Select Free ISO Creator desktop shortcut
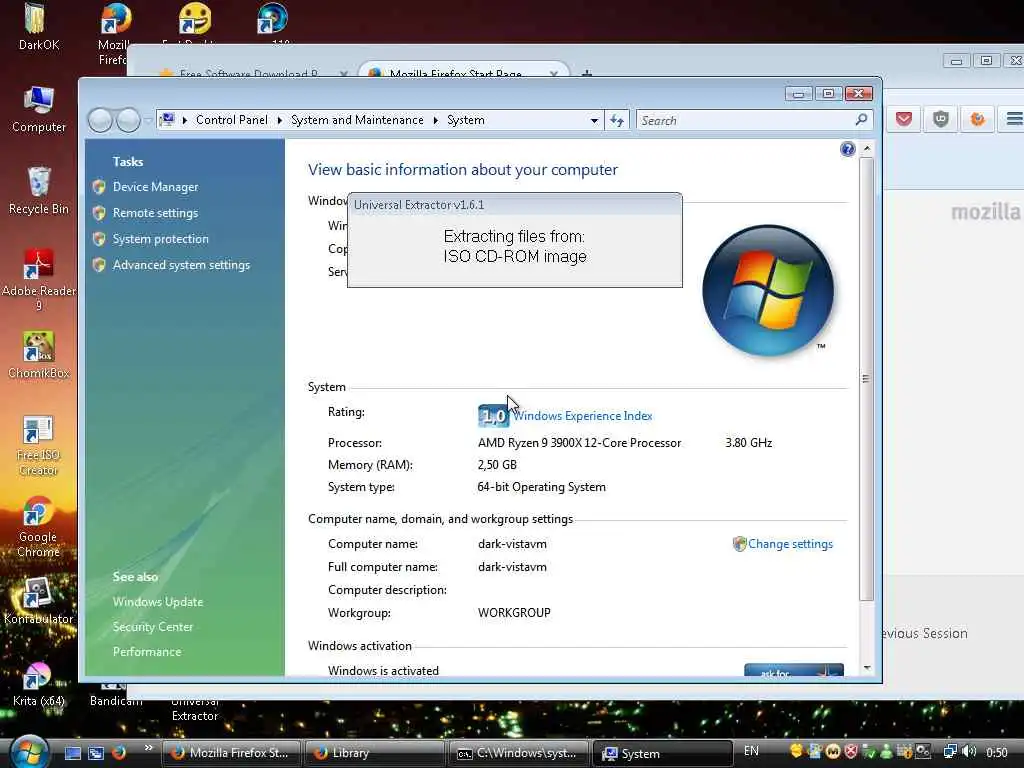The image size is (1024, 768). [39, 445]
